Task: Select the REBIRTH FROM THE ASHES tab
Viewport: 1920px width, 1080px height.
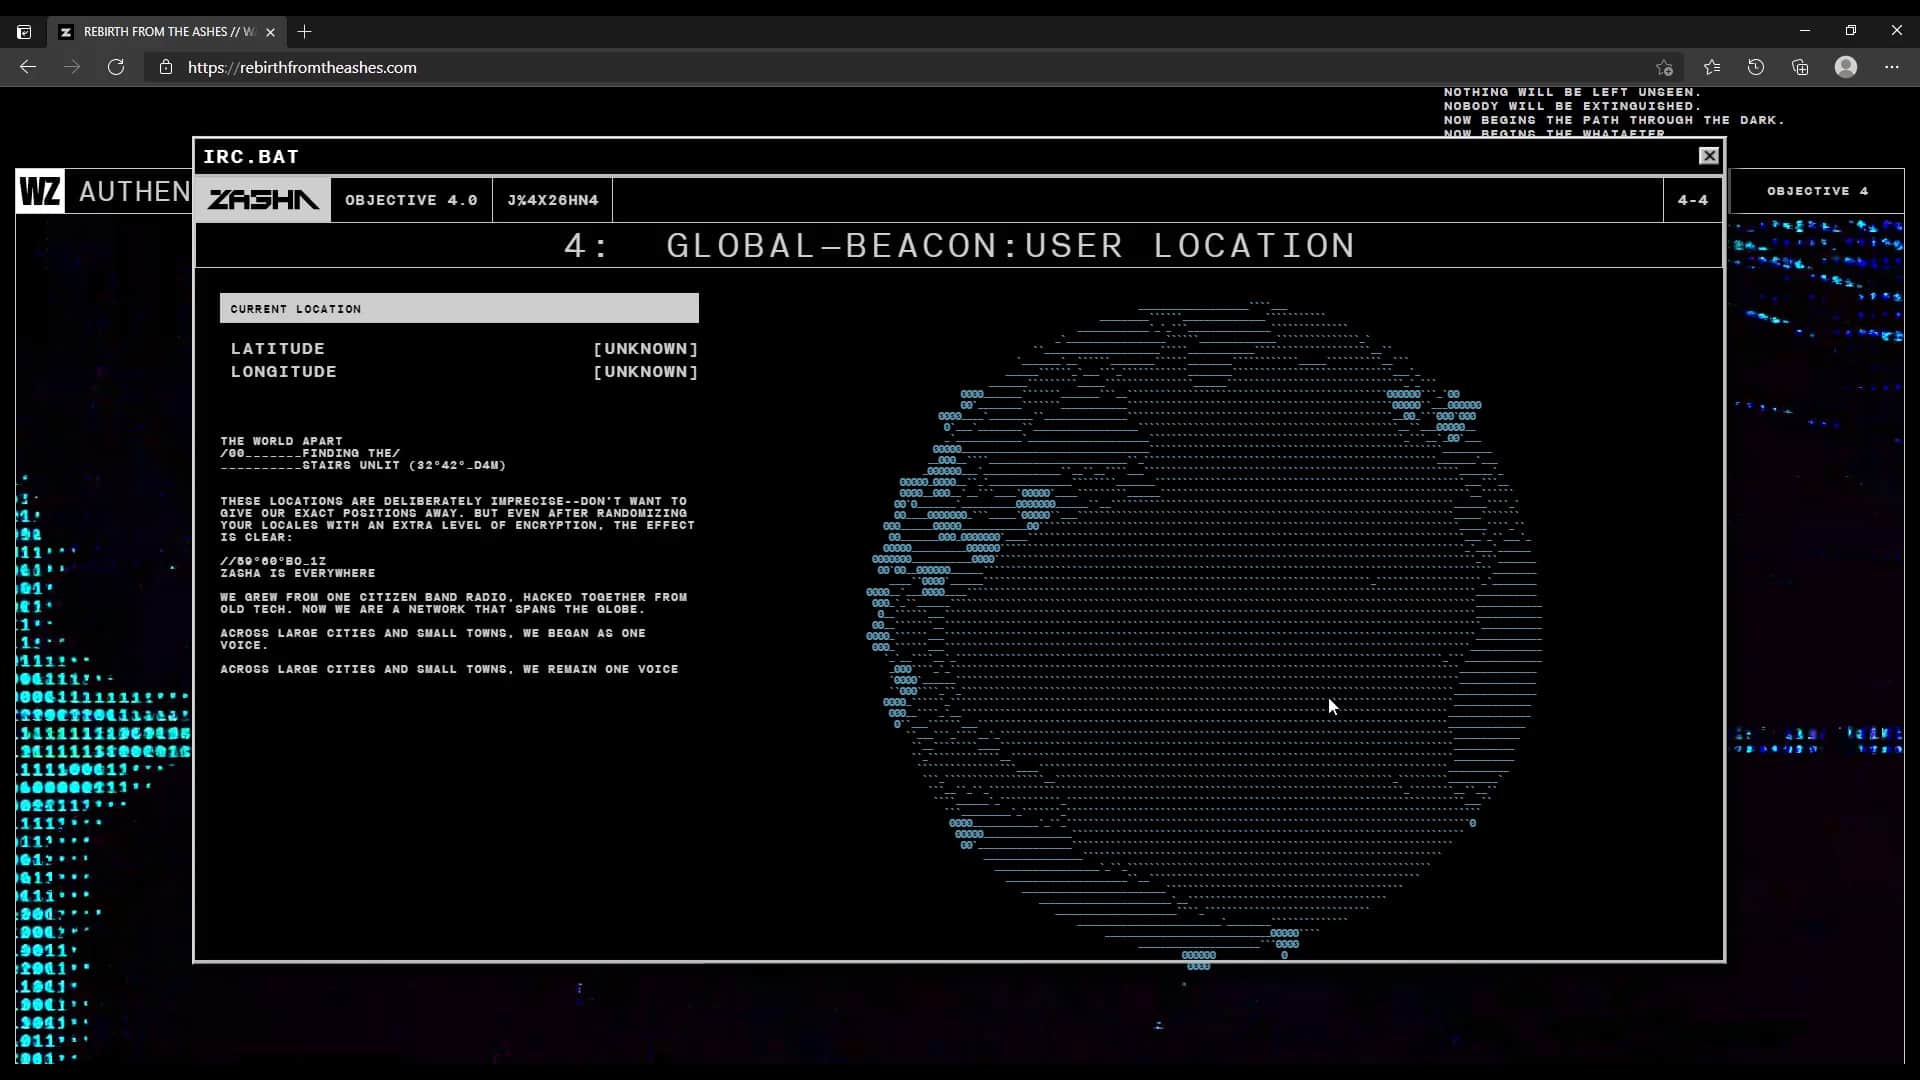Action: pos(167,32)
